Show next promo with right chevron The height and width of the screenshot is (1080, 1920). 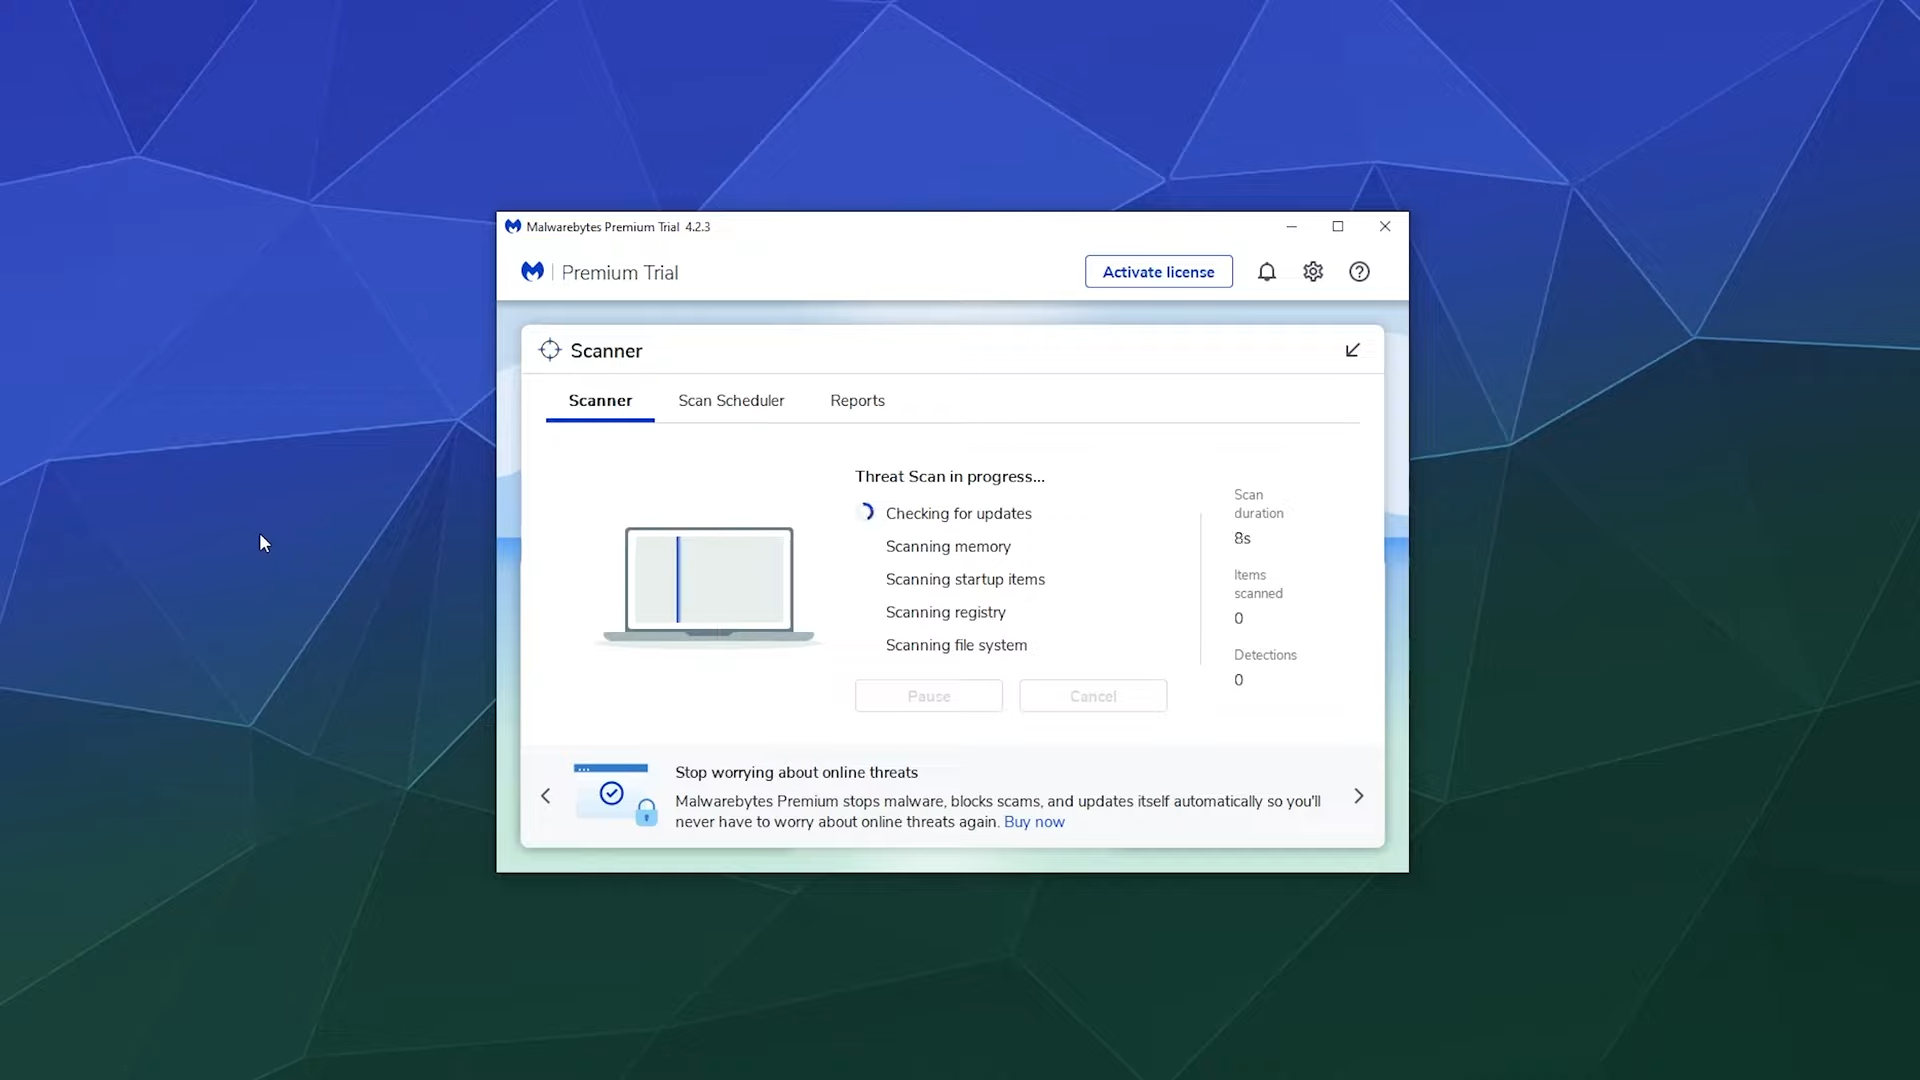tap(1358, 796)
